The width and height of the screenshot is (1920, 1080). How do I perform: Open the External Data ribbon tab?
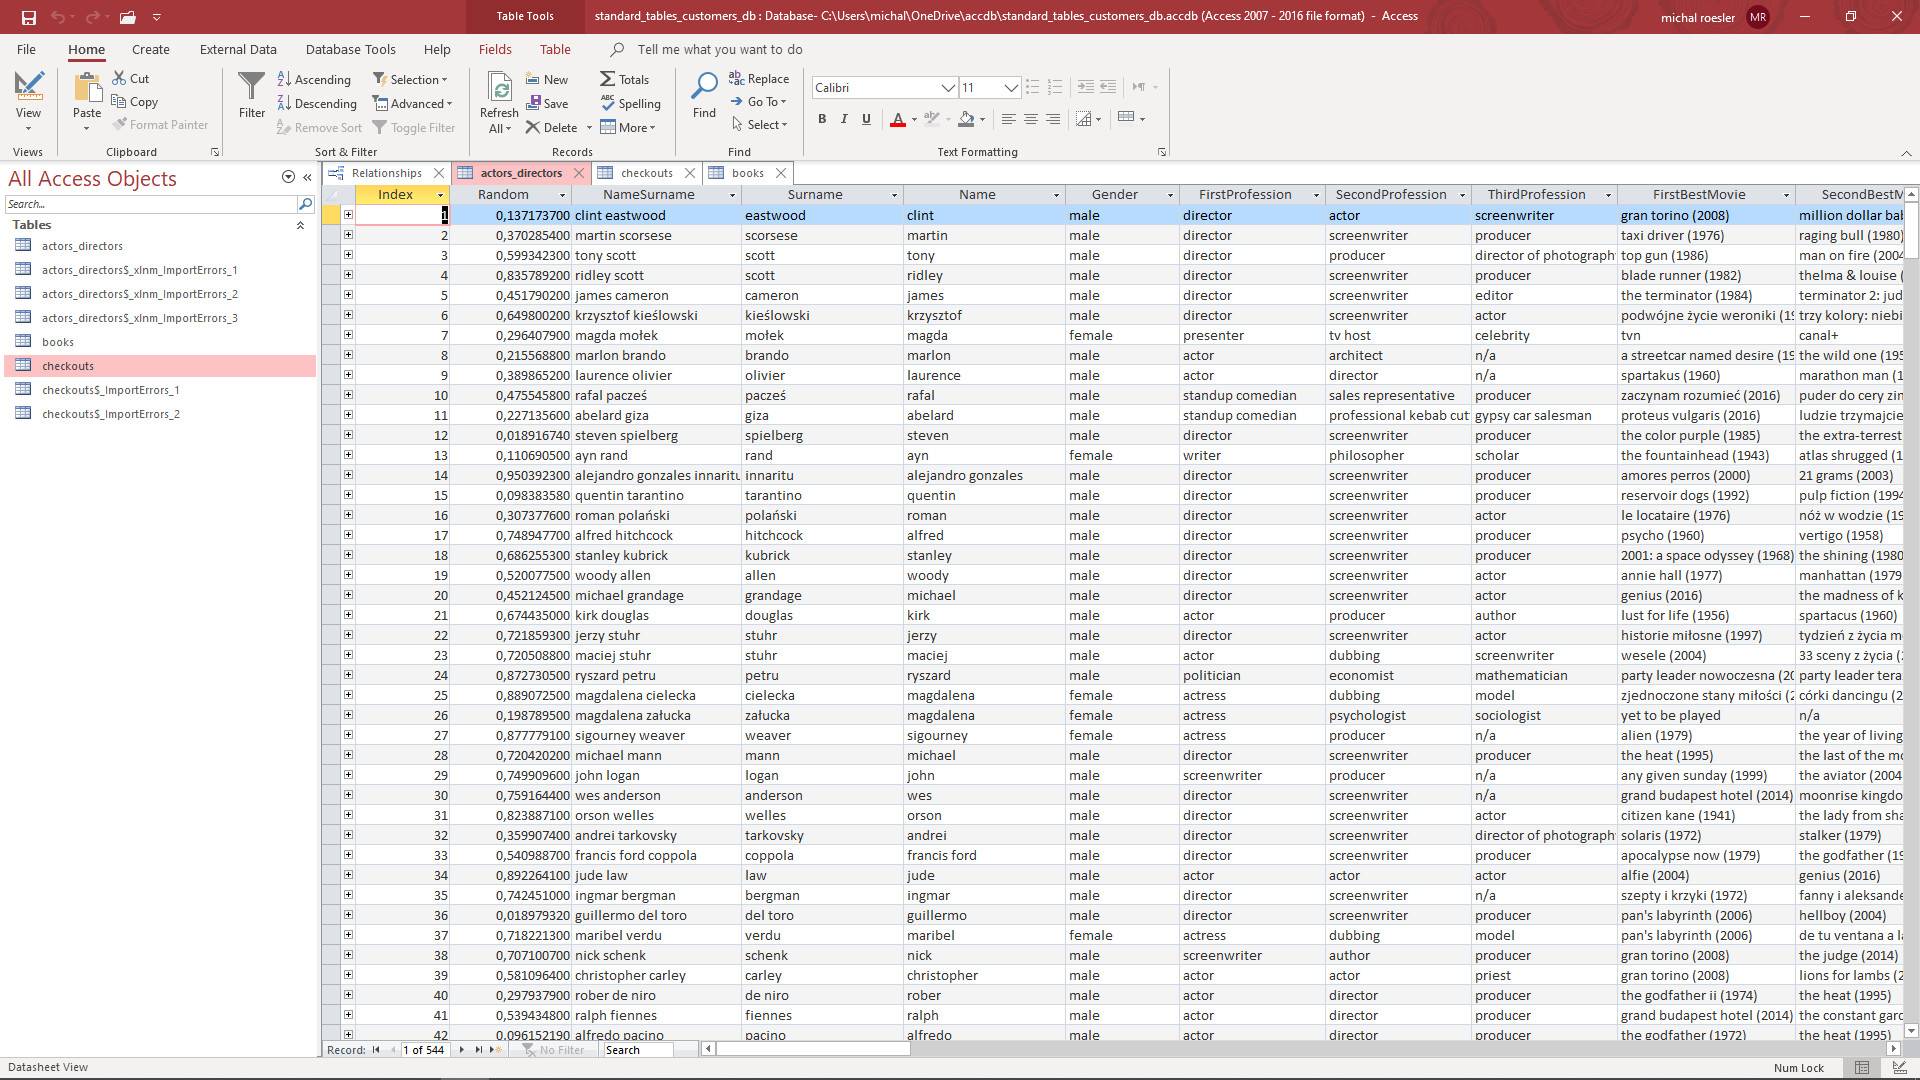pyautogui.click(x=238, y=49)
